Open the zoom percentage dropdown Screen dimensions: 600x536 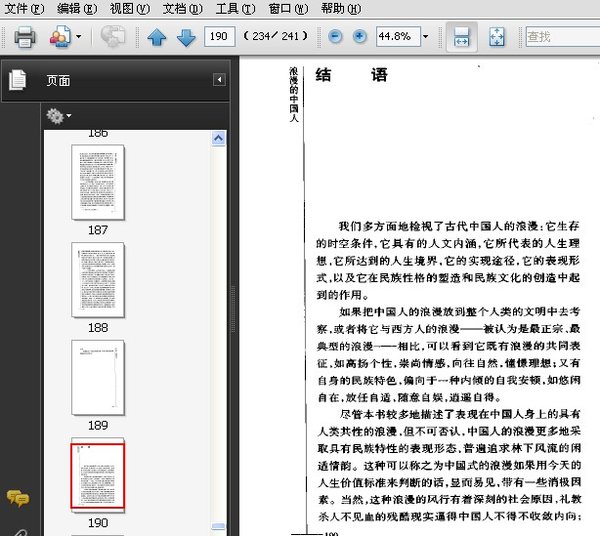coord(425,38)
